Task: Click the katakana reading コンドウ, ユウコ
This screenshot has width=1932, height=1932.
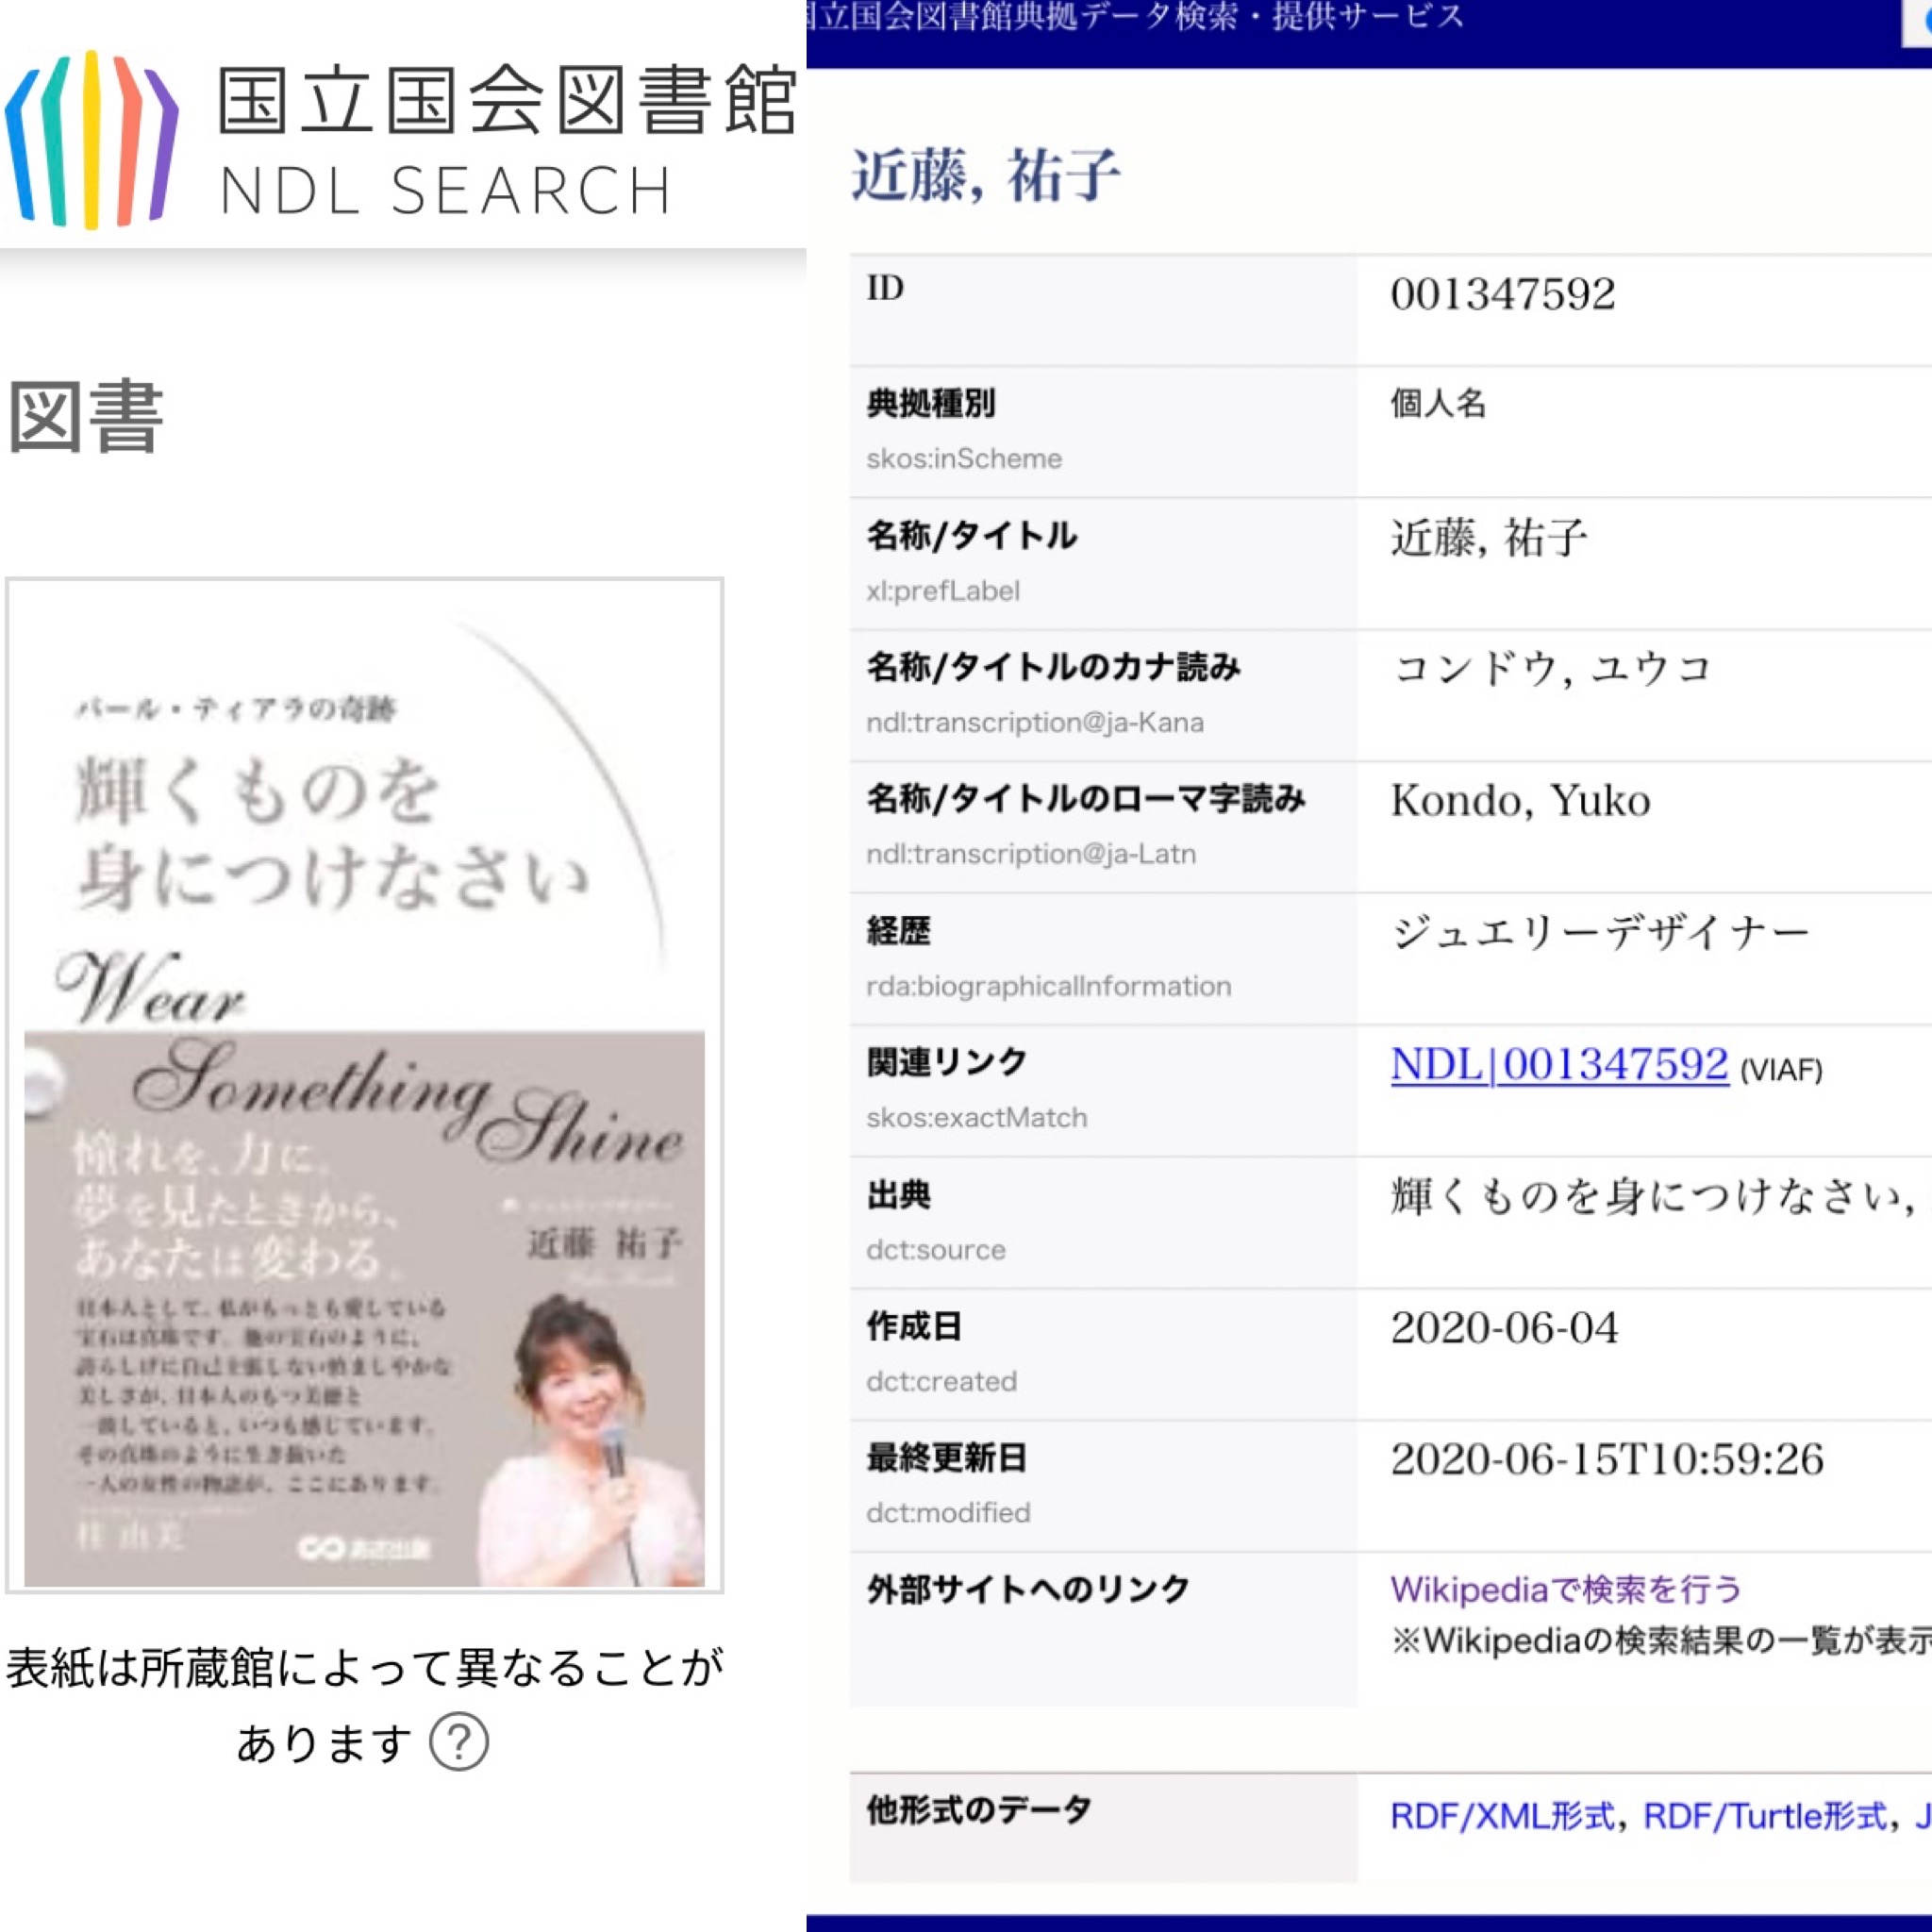Action: click(1551, 669)
